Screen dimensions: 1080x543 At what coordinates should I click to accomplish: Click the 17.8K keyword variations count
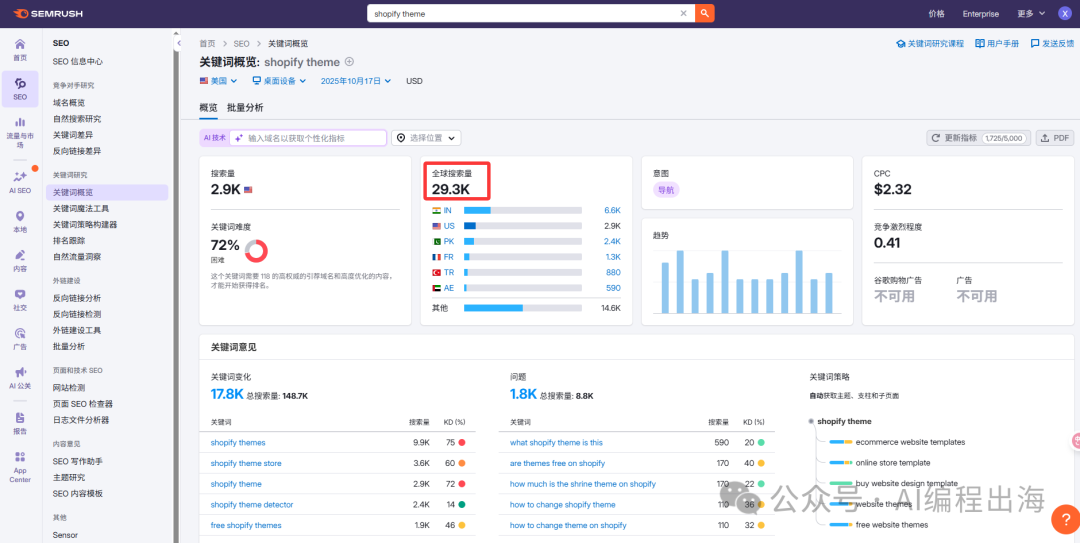pyautogui.click(x=227, y=394)
